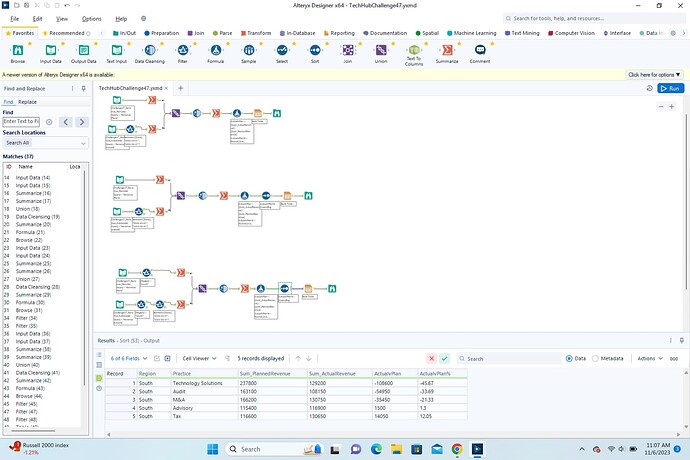
Task: Open Click here for options dropdown
Action: (x=654, y=75)
